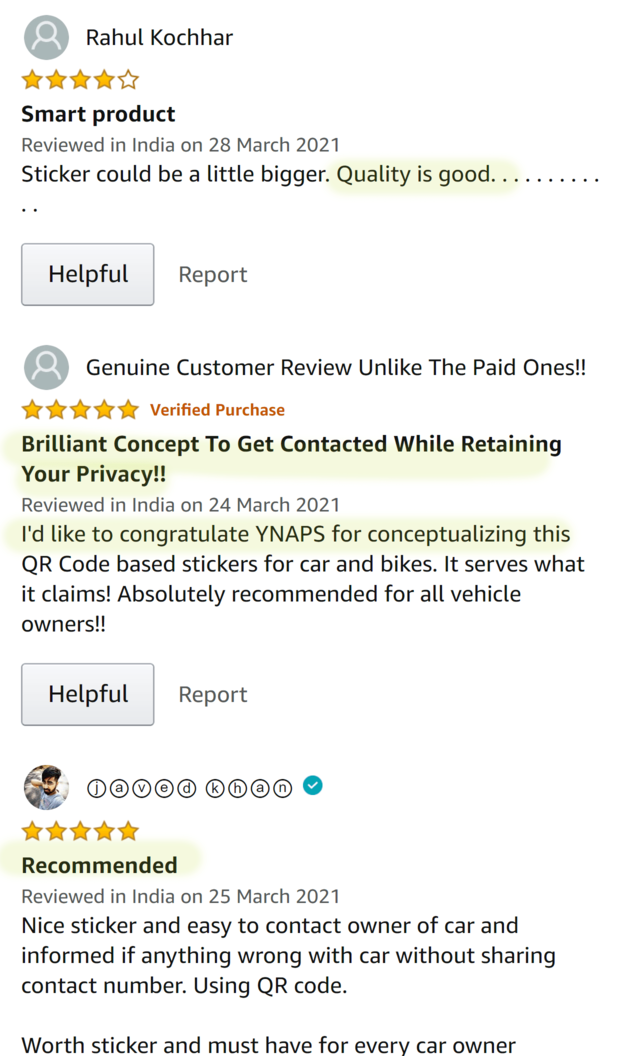Click the Verified Purchase label
This screenshot has width=621, height=1056.
[218, 409]
